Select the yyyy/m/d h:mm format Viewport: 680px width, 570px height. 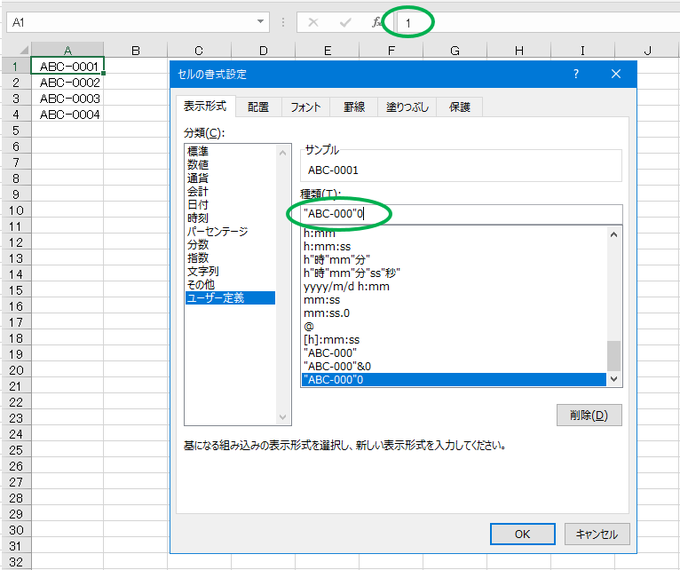coord(454,286)
